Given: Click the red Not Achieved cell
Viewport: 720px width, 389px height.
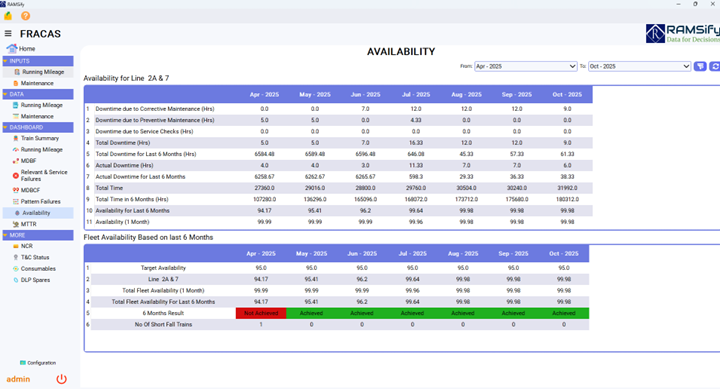Looking at the screenshot, I should coord(261,313).
